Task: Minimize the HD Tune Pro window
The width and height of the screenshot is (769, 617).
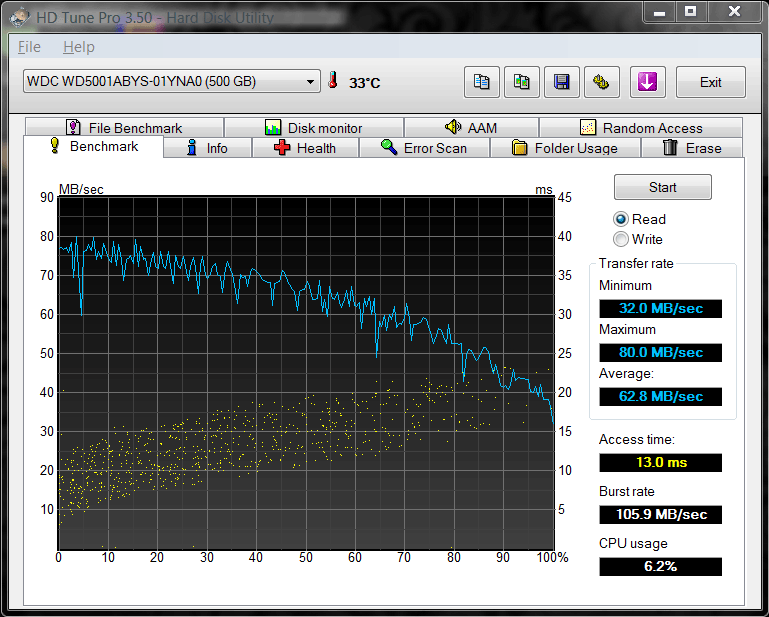Action: [659, 12]
